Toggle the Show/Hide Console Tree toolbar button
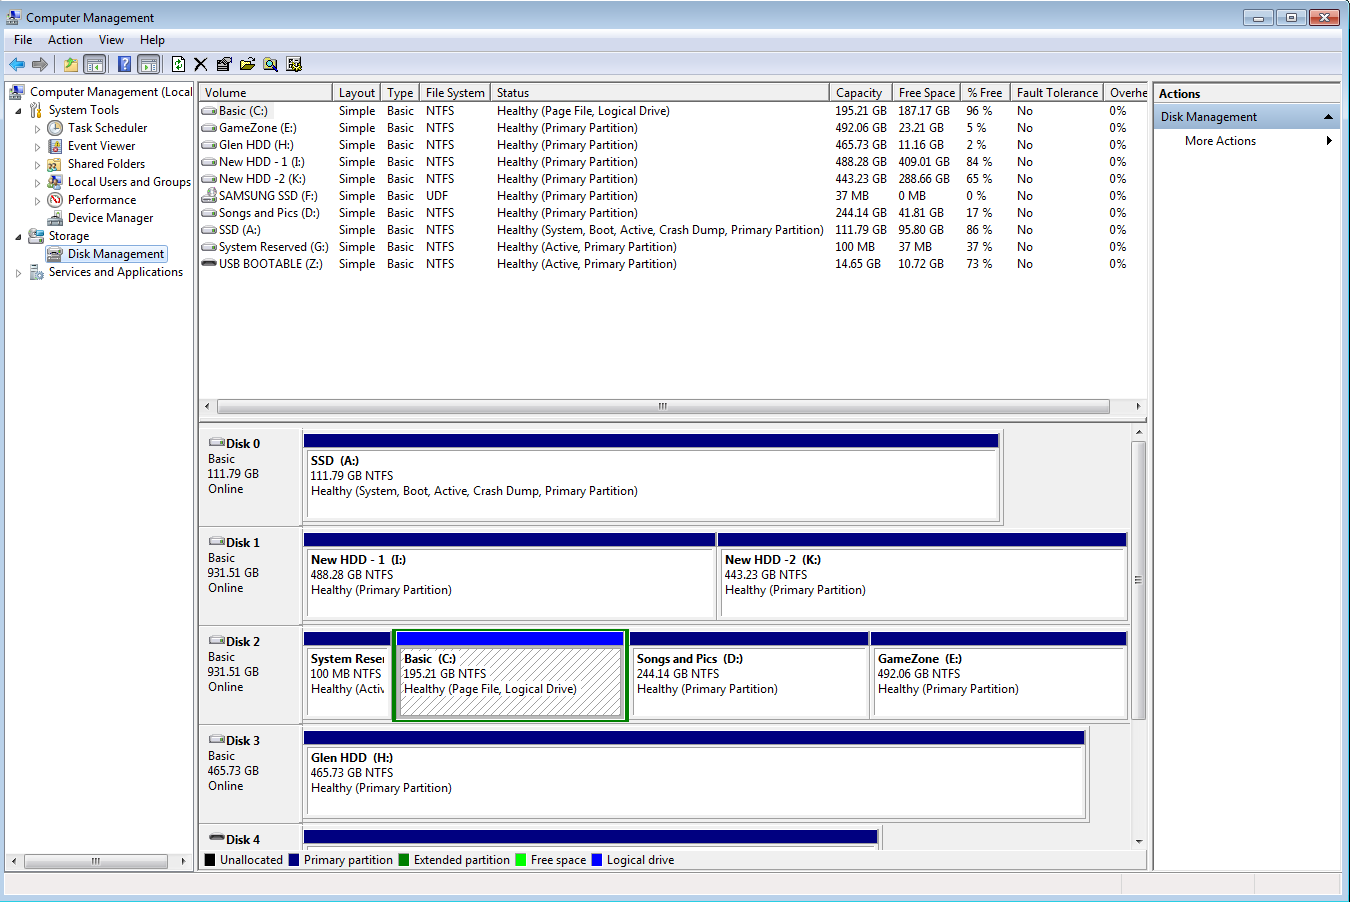The image size is (1350, 902). (x=95, y=64)
